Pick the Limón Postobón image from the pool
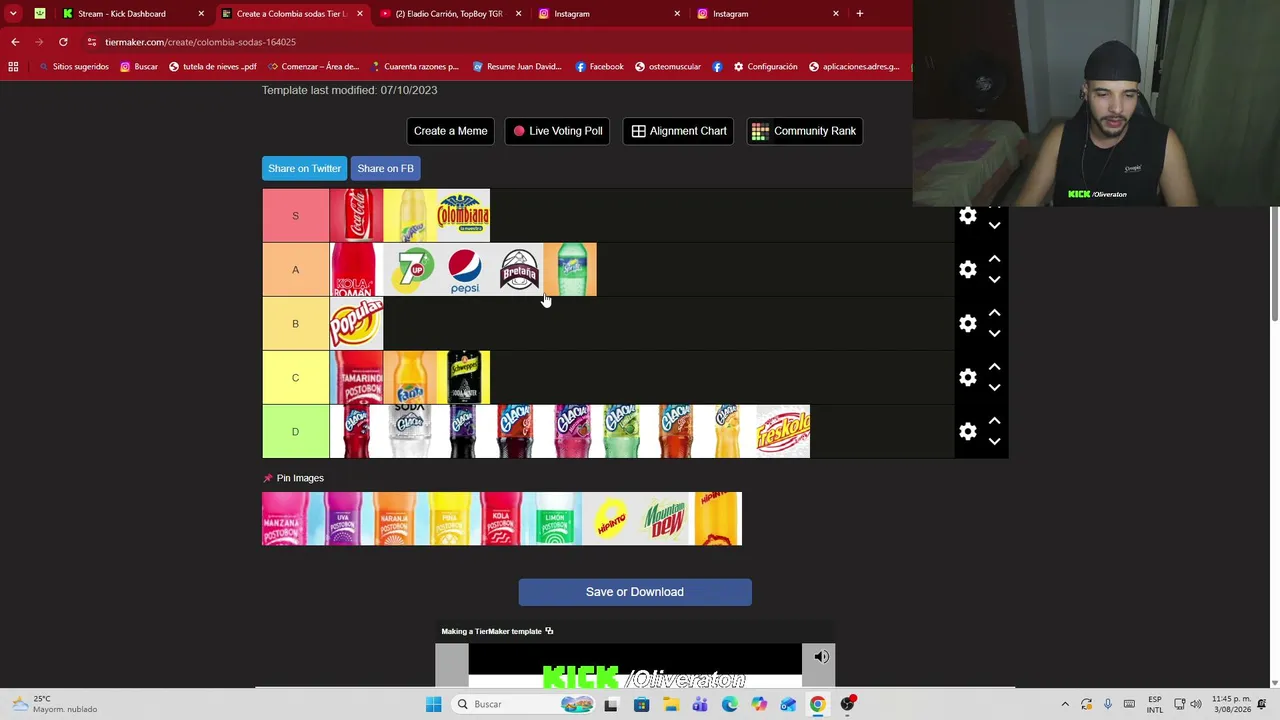Screen dimensions: 1280x720 point(555,519)
